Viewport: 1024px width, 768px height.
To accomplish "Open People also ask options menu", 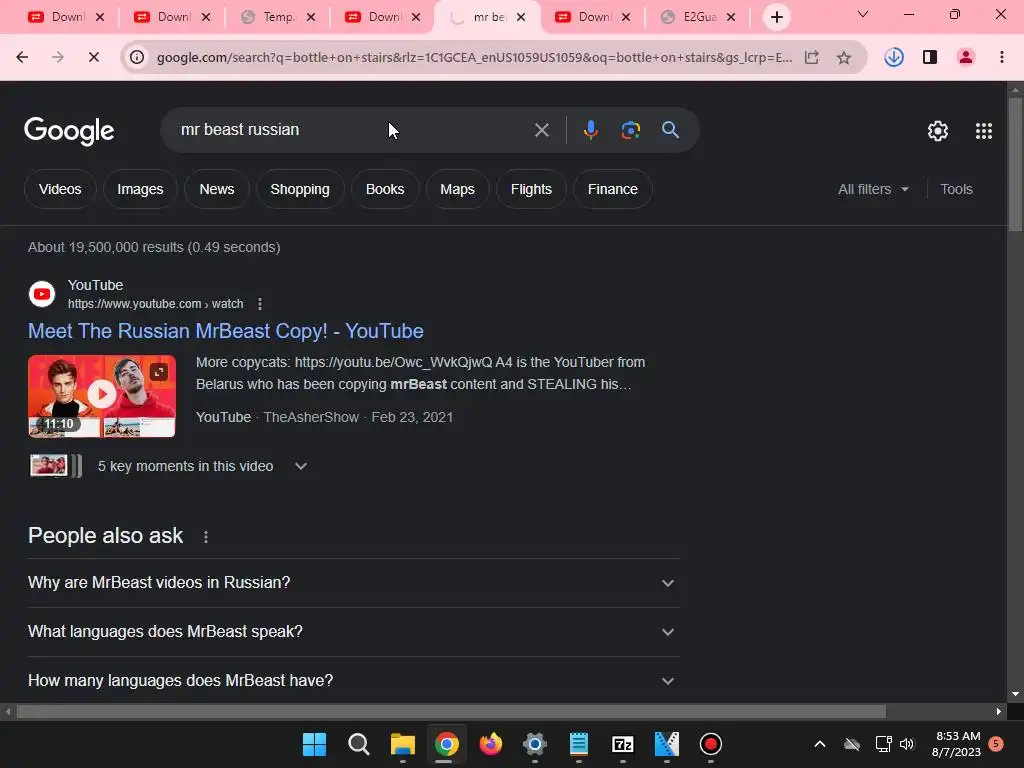I will [x=206, y=537].
